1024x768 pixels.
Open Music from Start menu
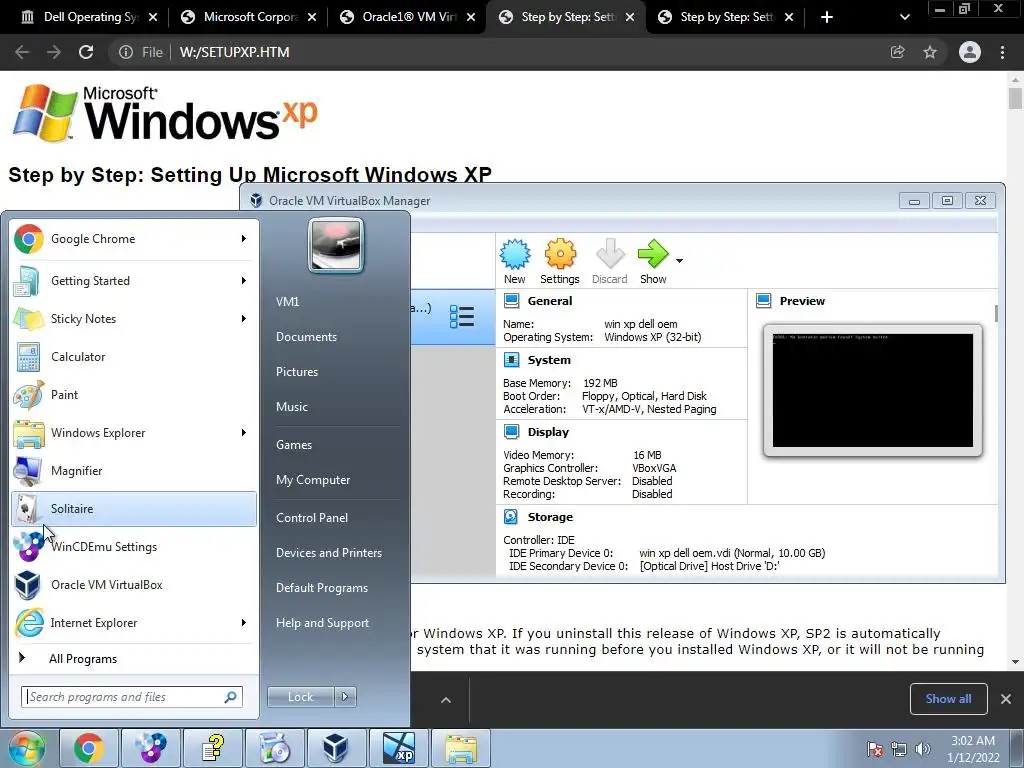point(291,407)
